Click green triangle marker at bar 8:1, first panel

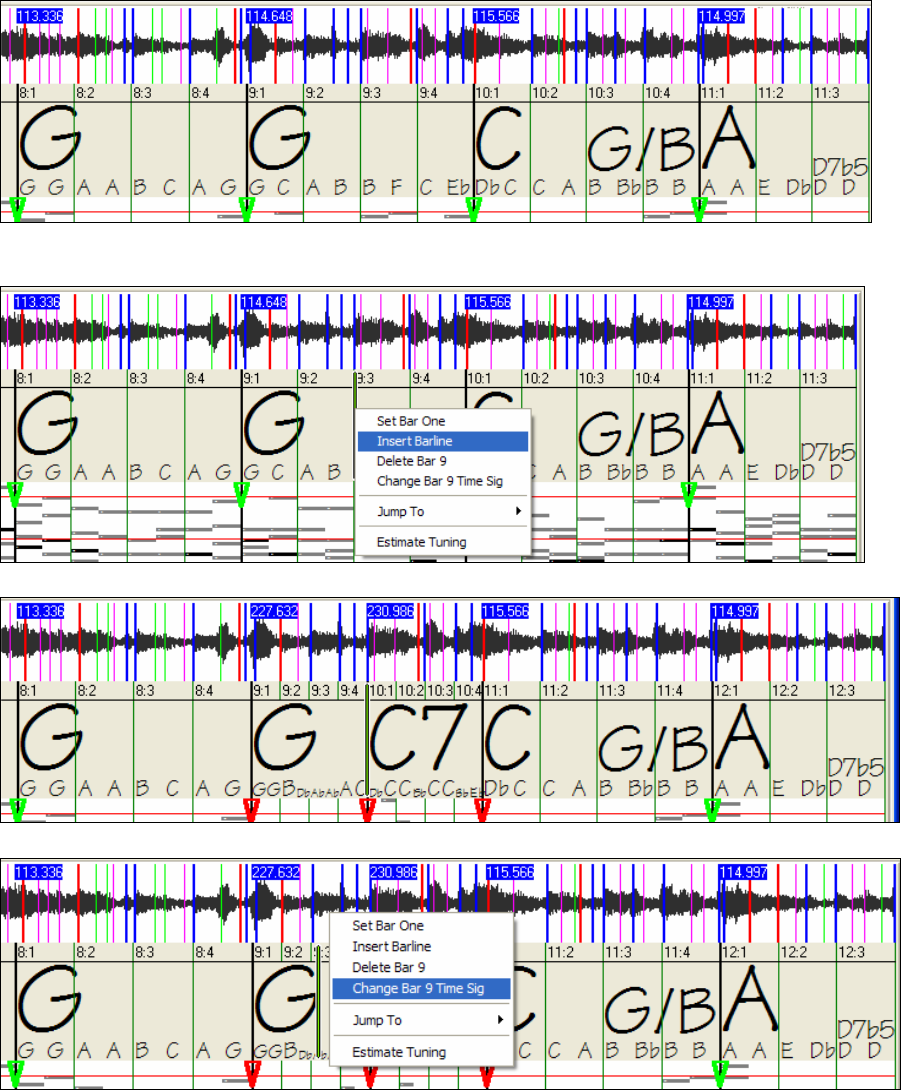click(x=17, y=209)
